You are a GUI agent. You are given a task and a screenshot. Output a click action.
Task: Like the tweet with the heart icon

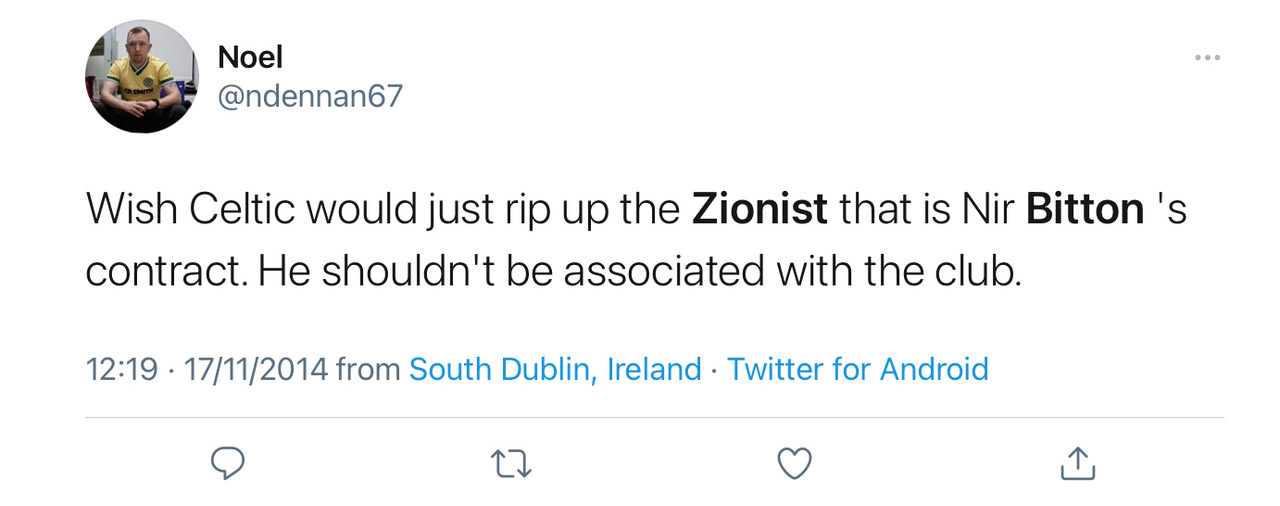coord(794,463)
